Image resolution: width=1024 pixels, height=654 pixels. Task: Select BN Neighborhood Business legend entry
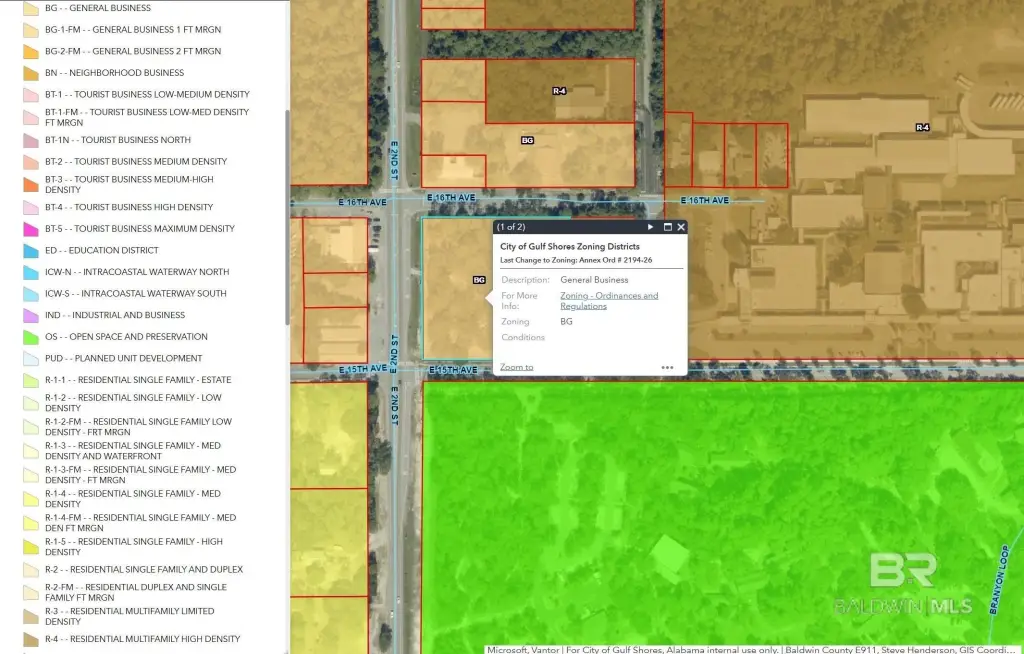tap(114, 73)
